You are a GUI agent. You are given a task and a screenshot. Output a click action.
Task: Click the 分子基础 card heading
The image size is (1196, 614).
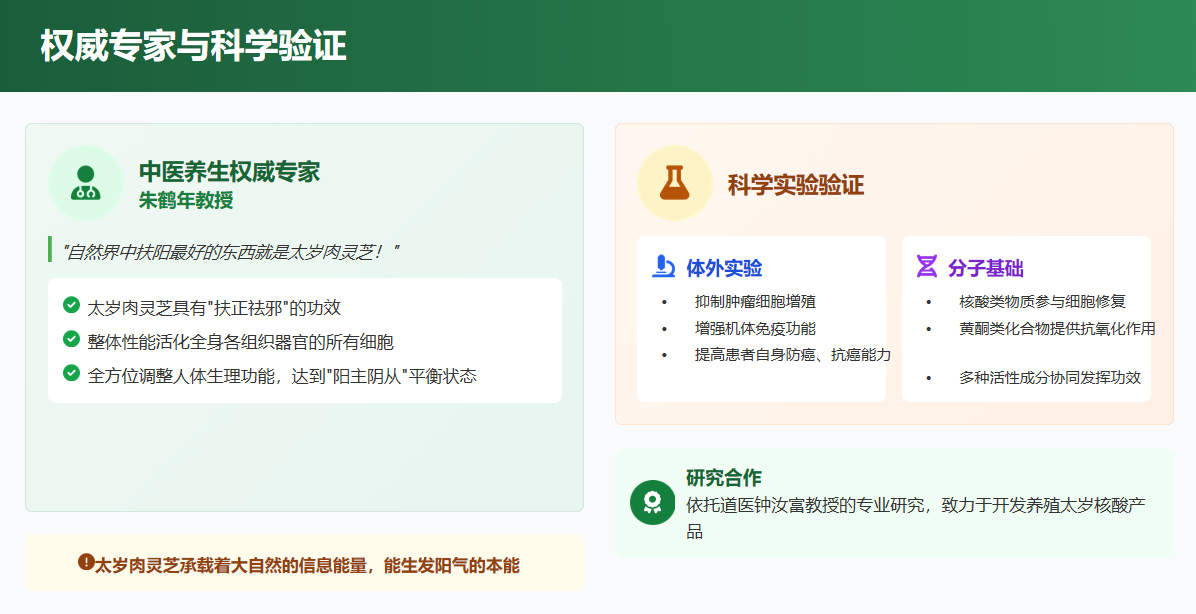pyautogui.click(x=985, y=268)
